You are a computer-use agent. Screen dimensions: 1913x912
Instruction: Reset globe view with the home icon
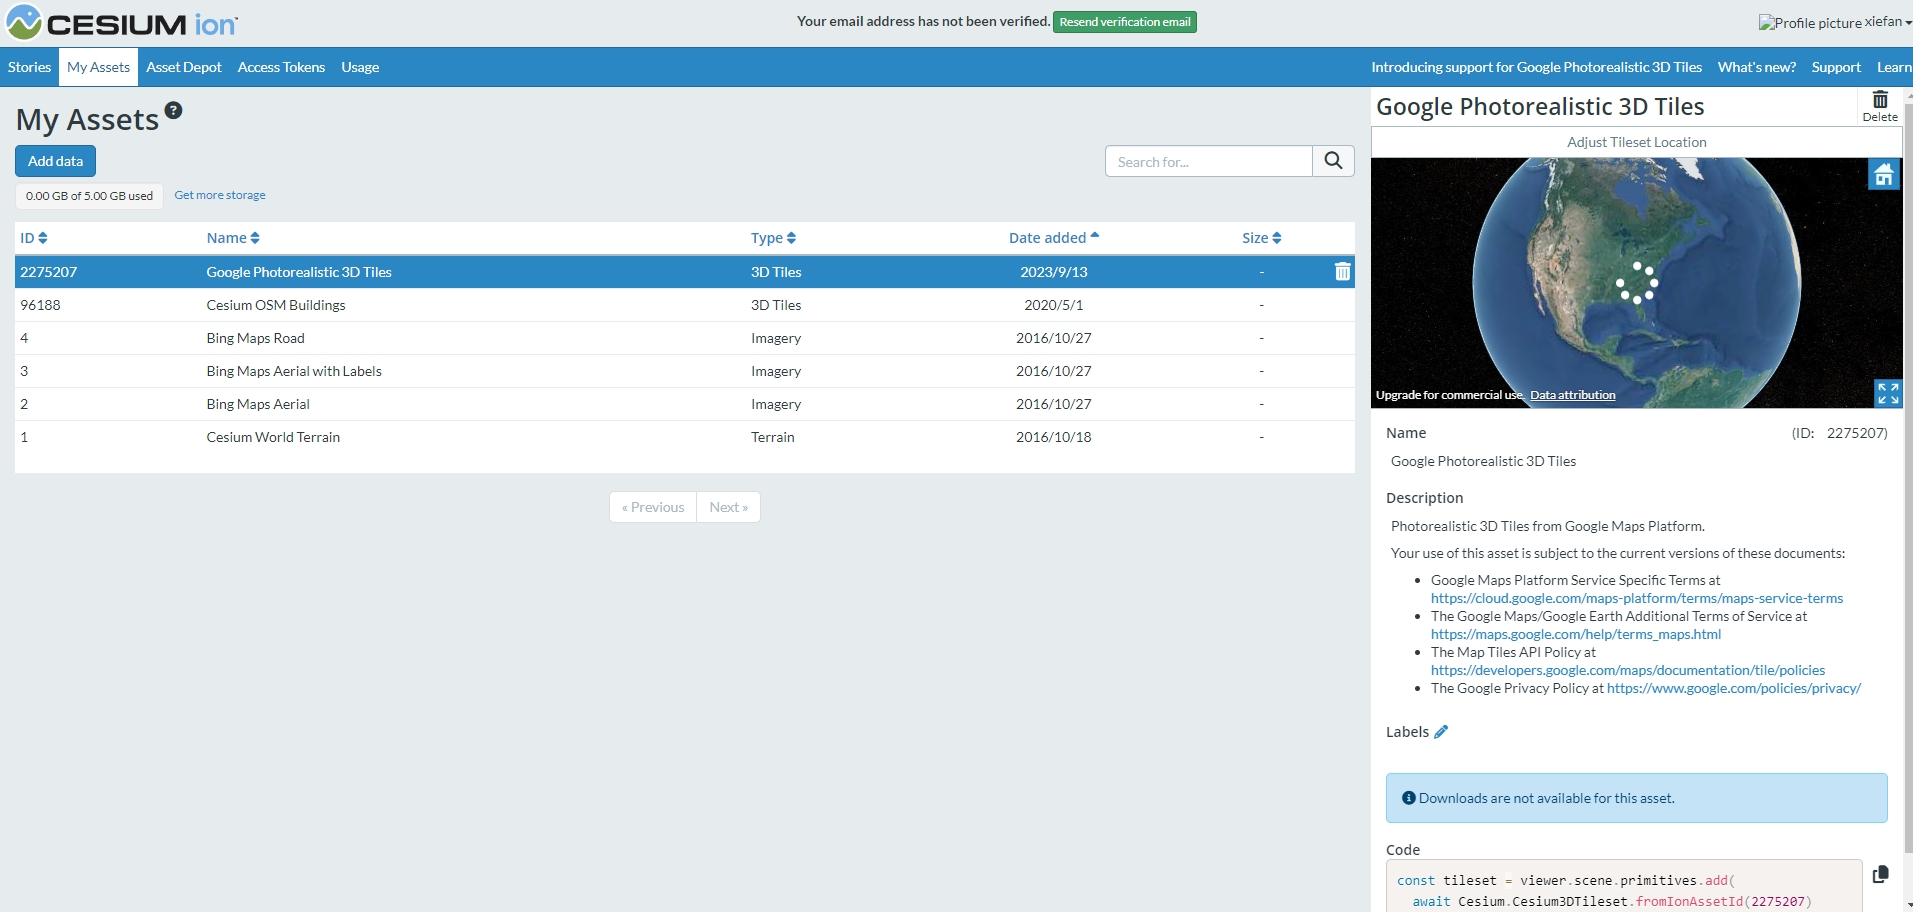point(1884,175)
